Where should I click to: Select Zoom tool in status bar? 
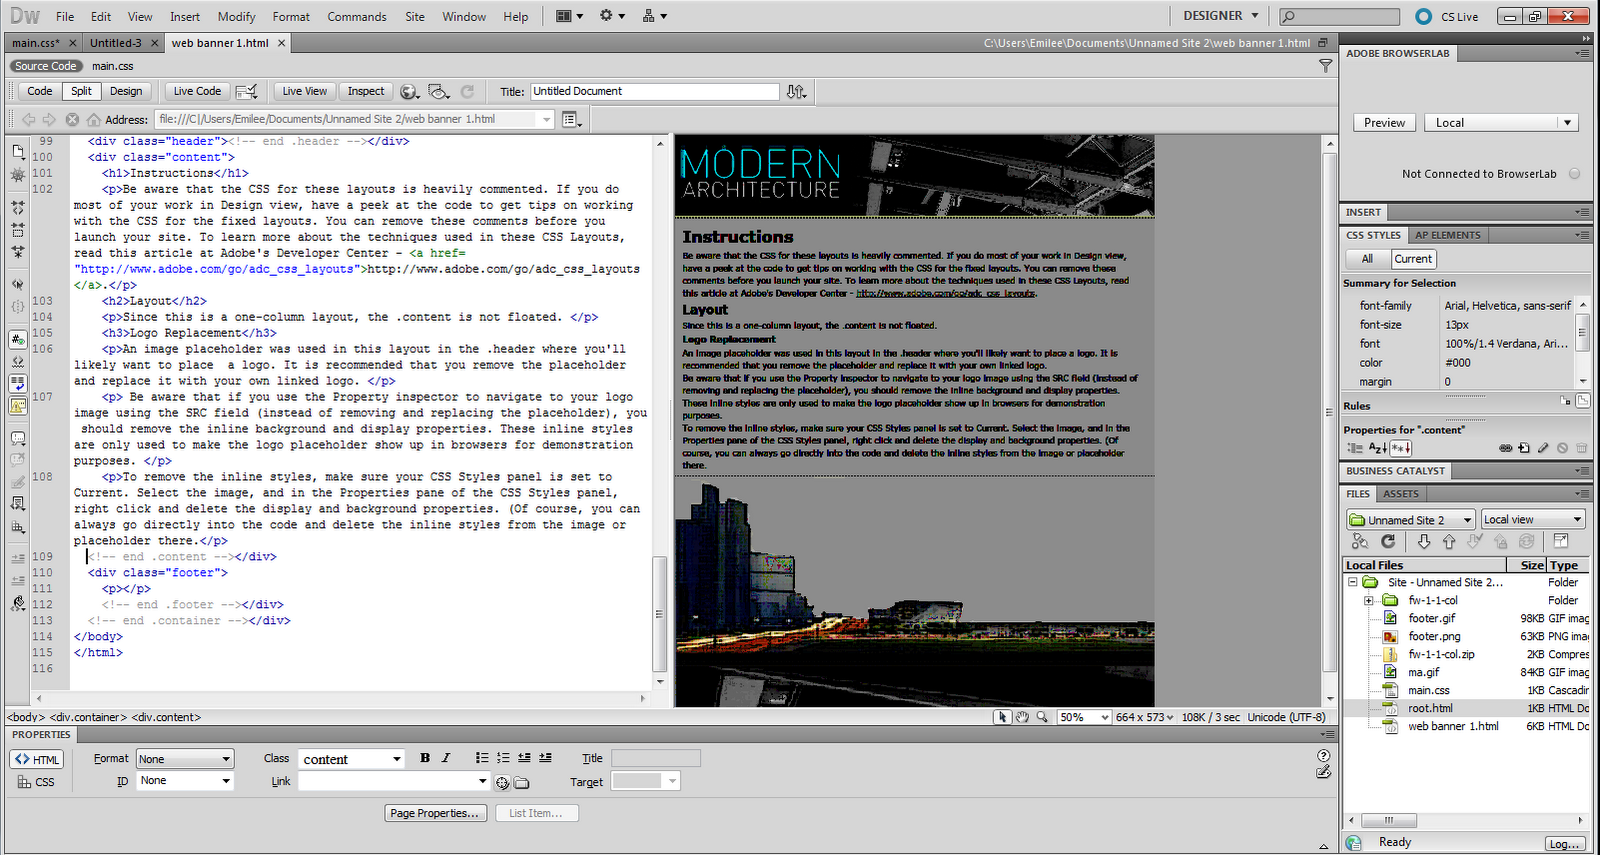[1042, 717]
